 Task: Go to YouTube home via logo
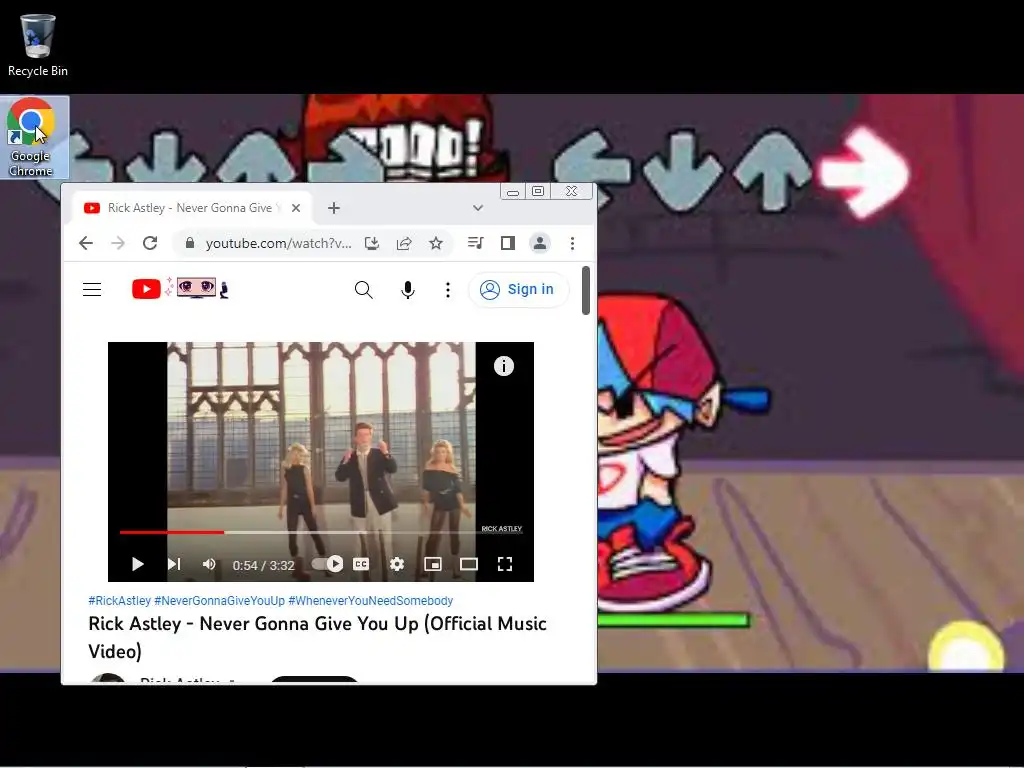[180, 288]
